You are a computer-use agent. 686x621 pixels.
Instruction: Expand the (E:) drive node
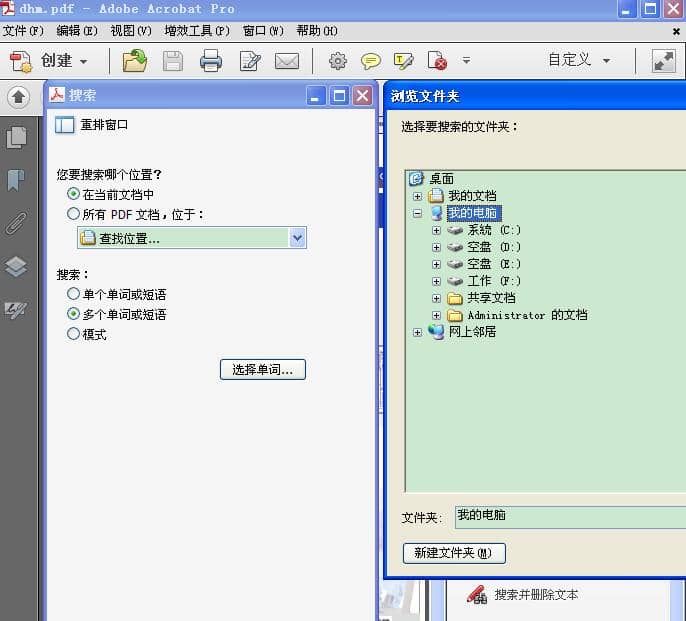pos(436,264)
